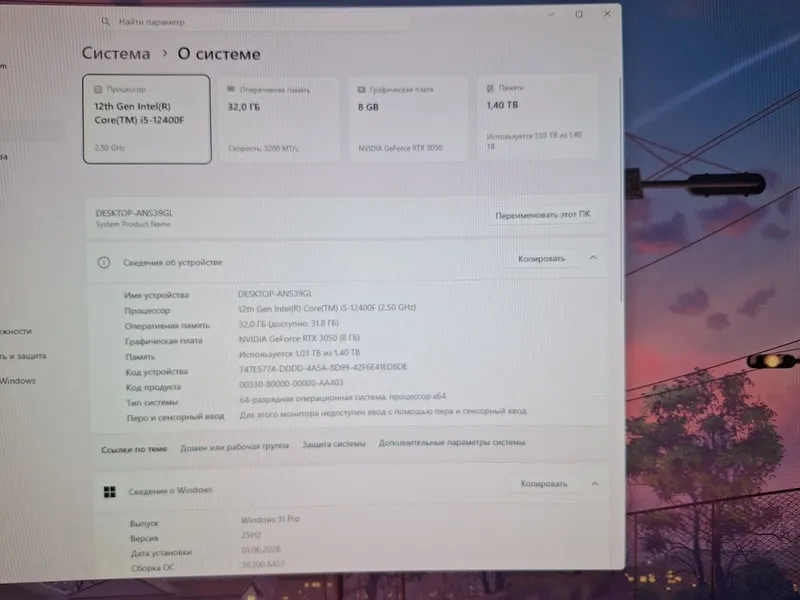800x600 pixels.
Task: Maximize the settings window
Action: [579, 14]
